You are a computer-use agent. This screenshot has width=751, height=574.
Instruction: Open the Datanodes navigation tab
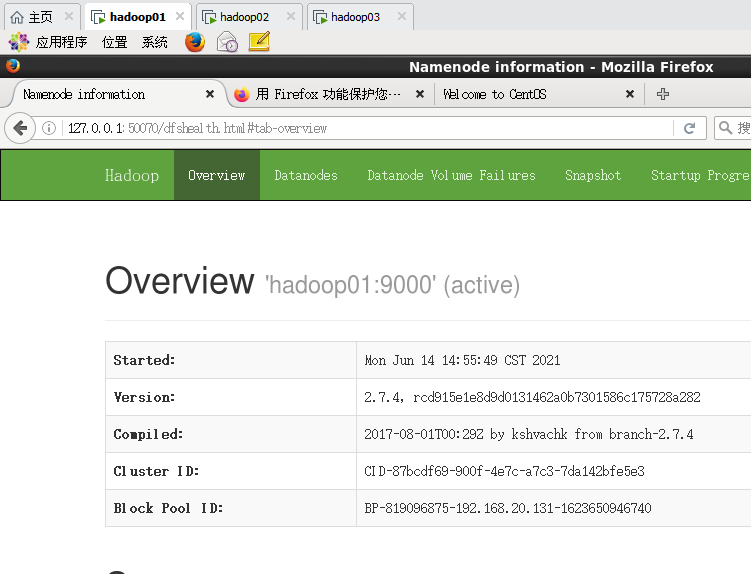306,175
